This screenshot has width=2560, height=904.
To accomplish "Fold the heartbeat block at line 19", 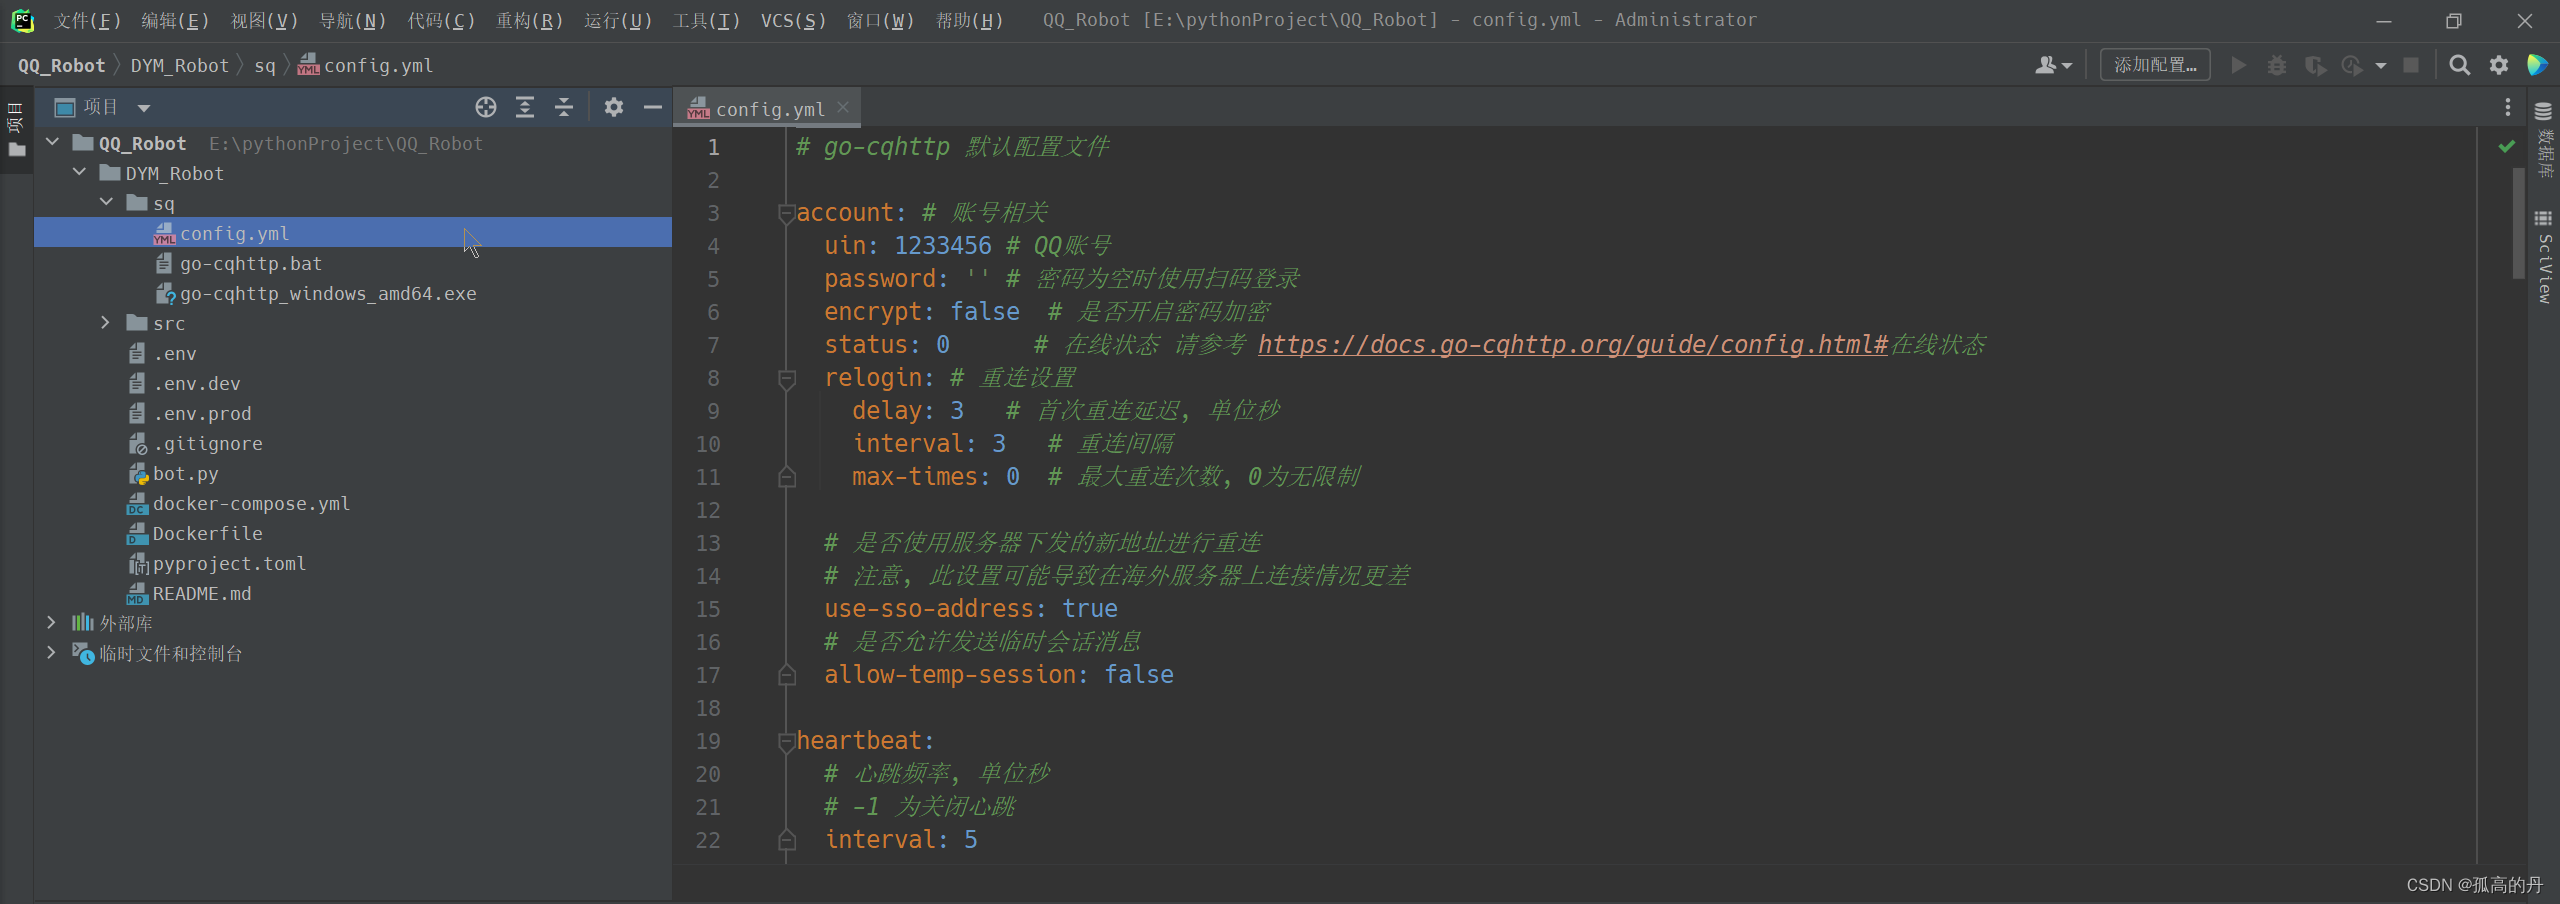I will pos(787,741).
